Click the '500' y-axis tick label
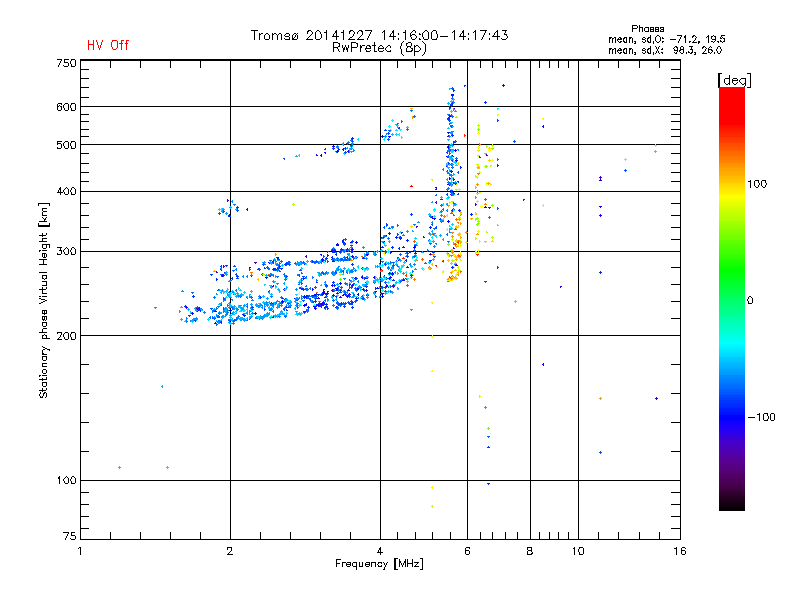The height and width of the screenshot is (600, 800). tap(67, 145)
